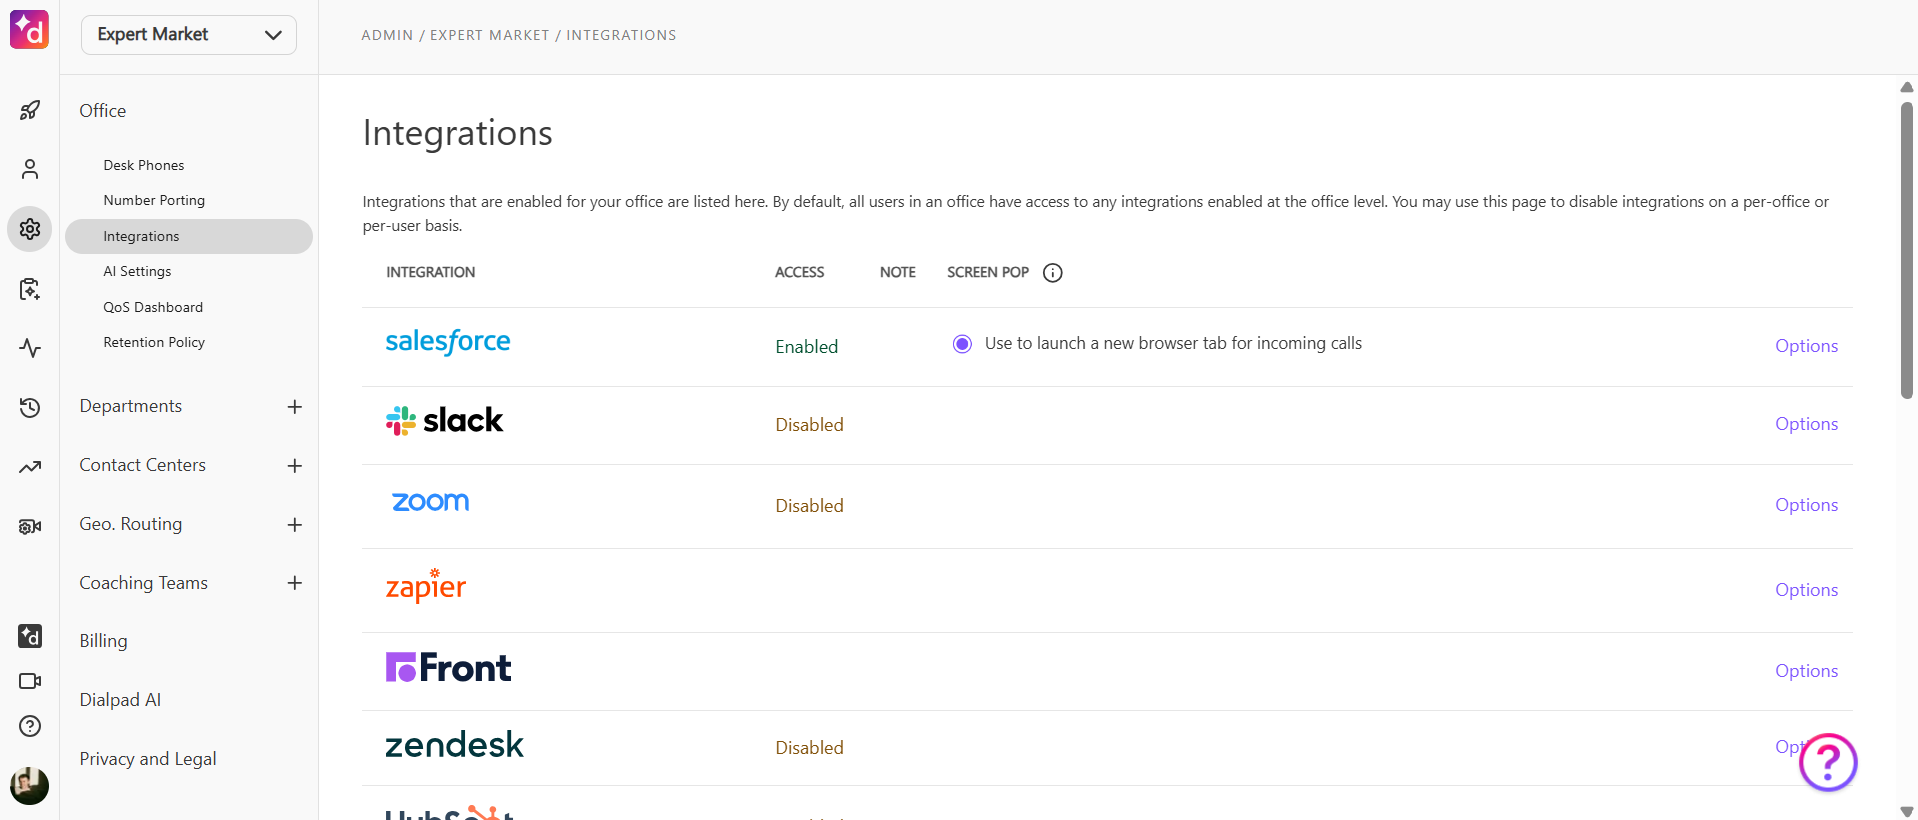Open AI Settings

[137, 271]
